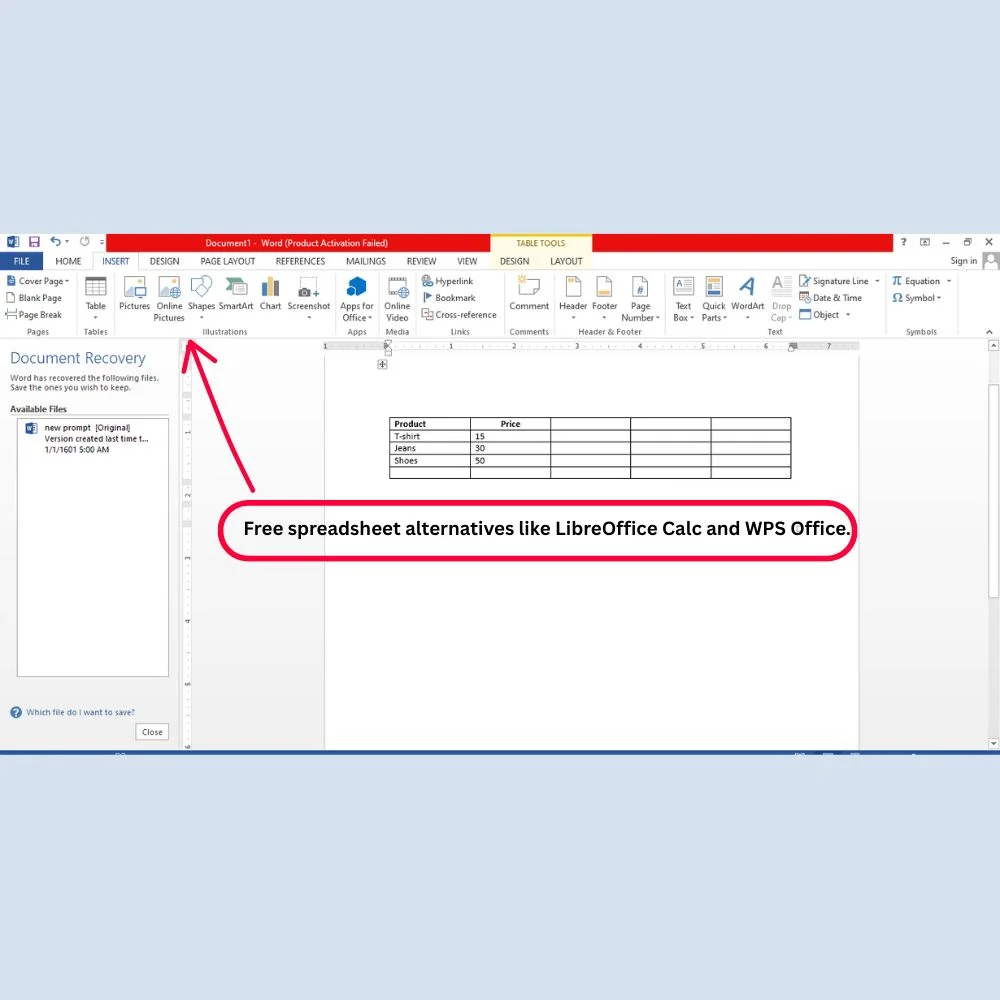Insert a Chart

pos(270,294)
